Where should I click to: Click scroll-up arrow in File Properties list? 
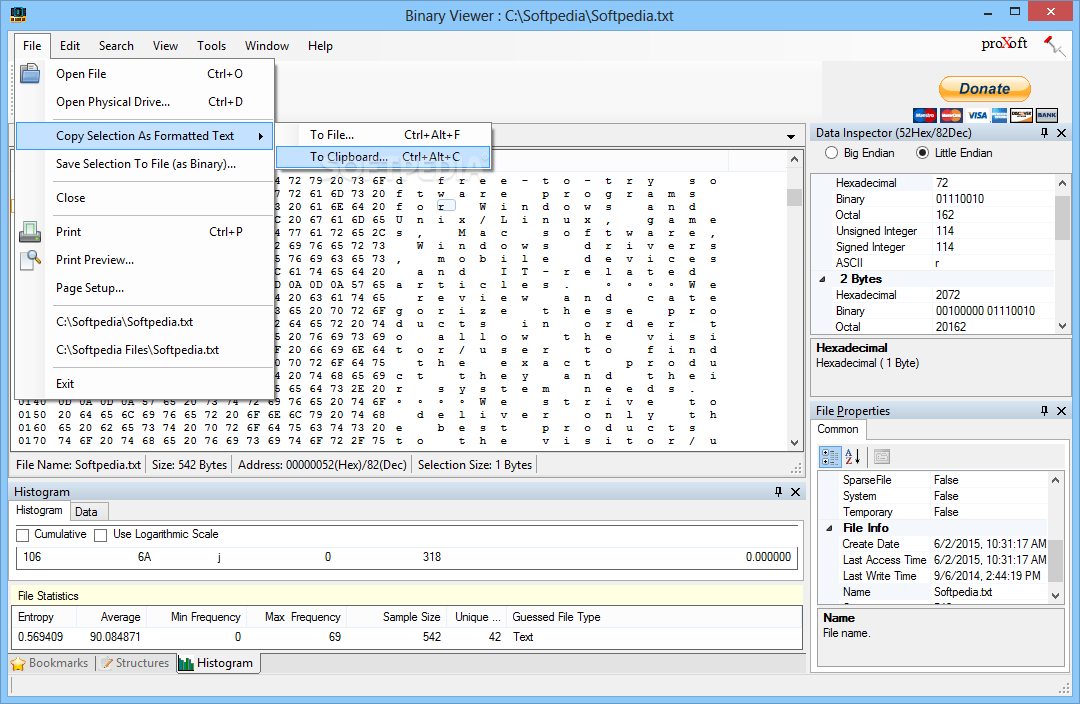[x=1055, y=480]
